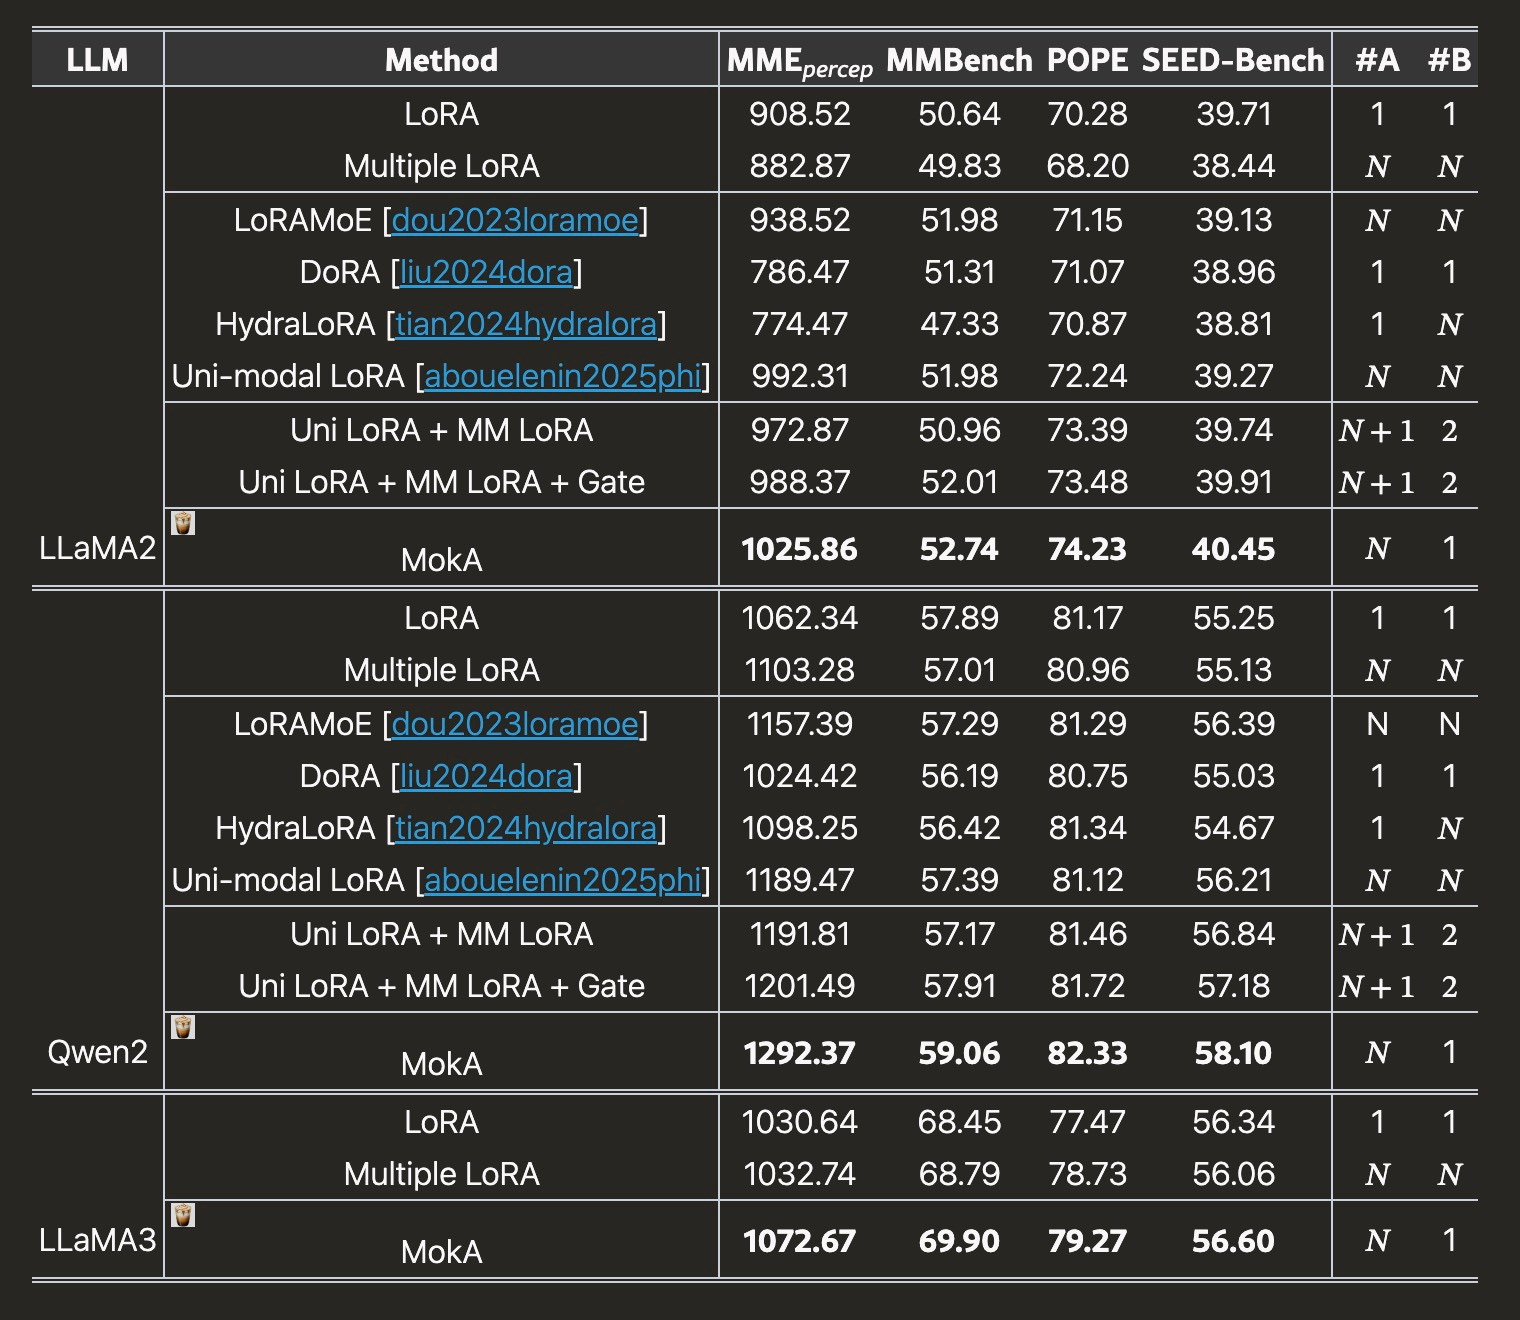Screen dimensions: 1520x1320
Task: Select the 1157.39 MME value
Action: click(x=799, y=724)
